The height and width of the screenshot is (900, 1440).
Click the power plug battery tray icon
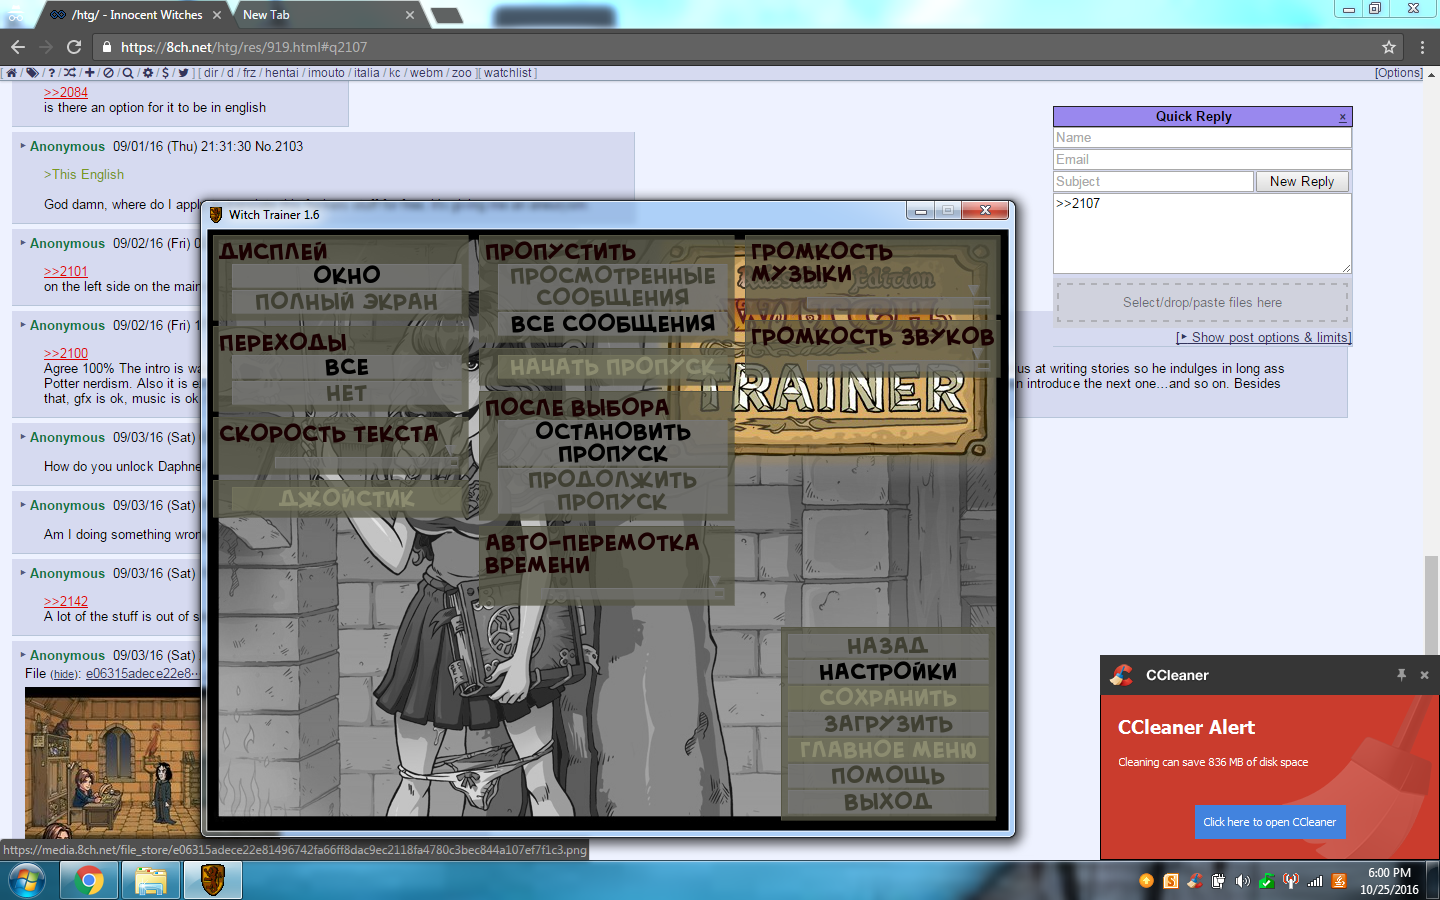[1218, 881]
